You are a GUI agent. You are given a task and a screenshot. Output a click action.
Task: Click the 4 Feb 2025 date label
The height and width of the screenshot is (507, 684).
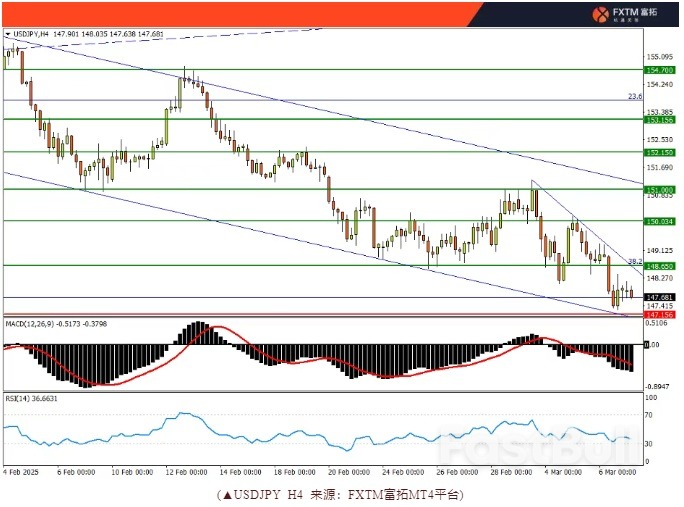(x=22, y=472)
